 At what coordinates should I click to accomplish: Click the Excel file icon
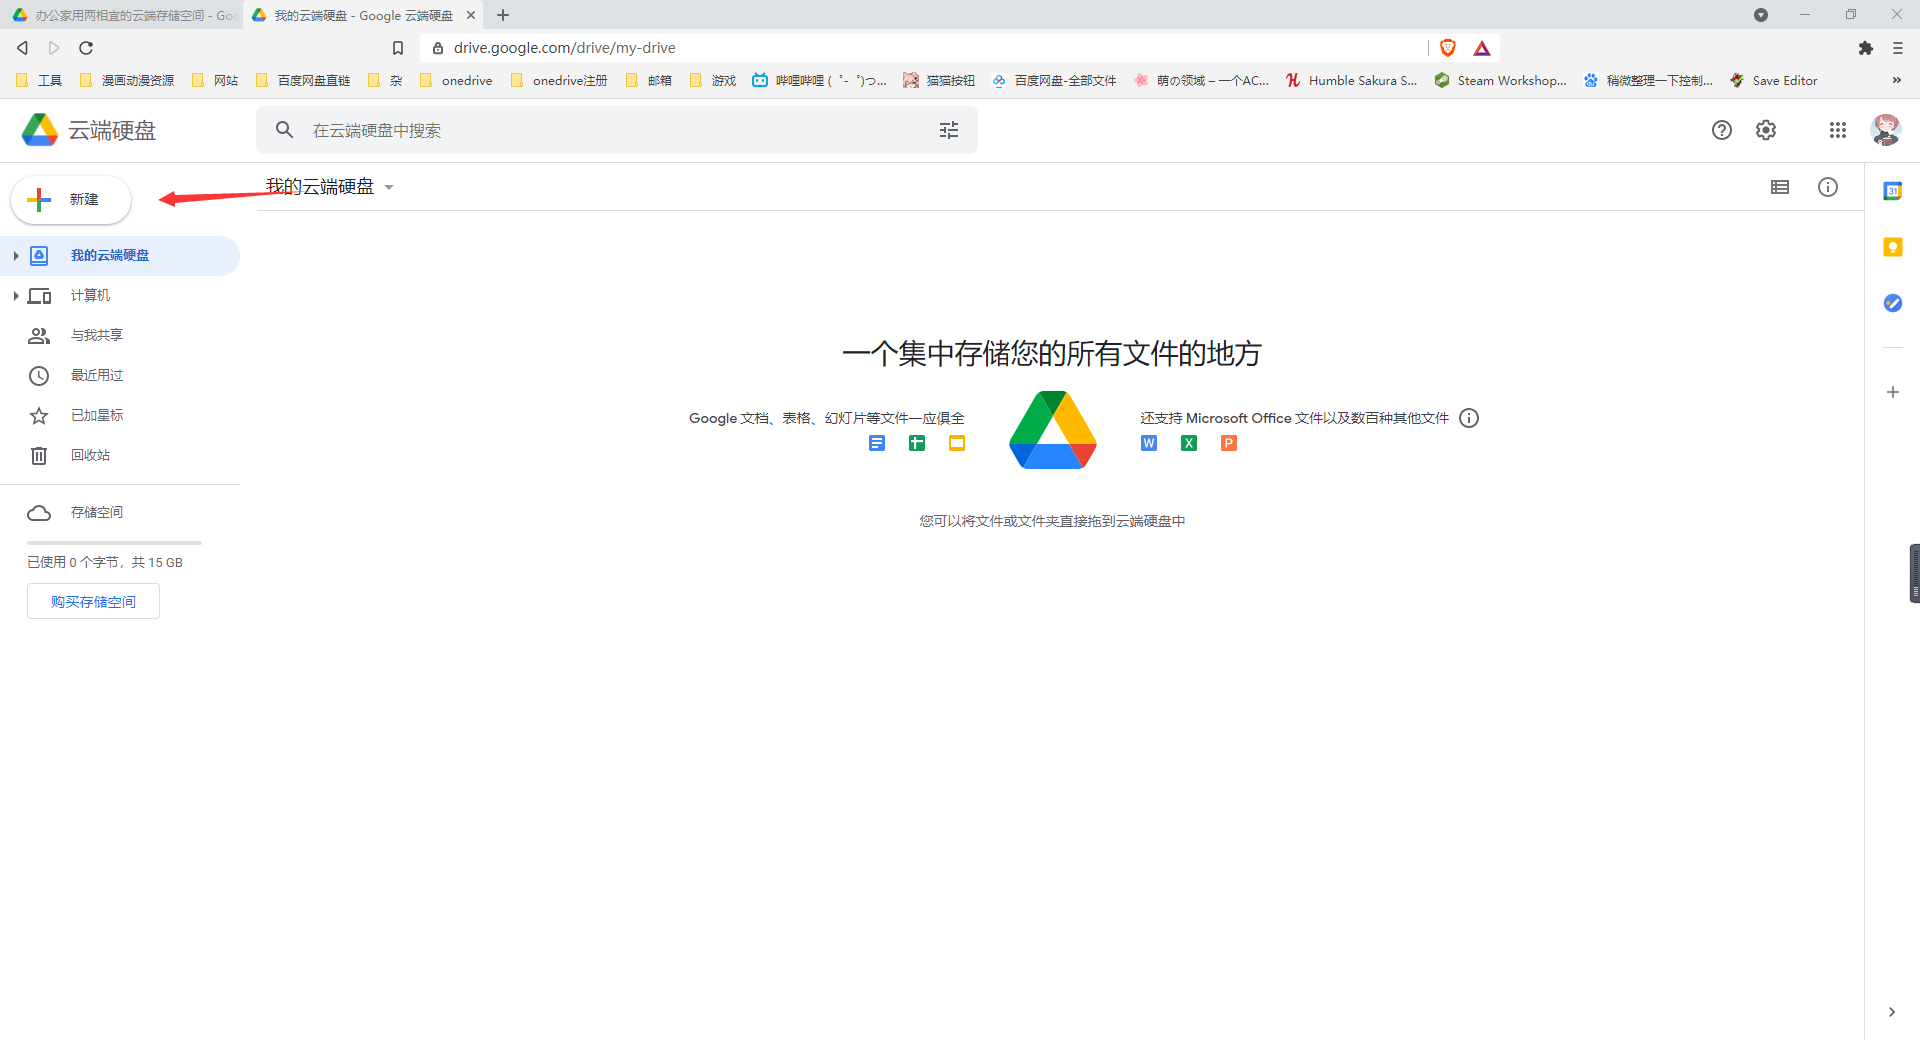(1189, 443)
